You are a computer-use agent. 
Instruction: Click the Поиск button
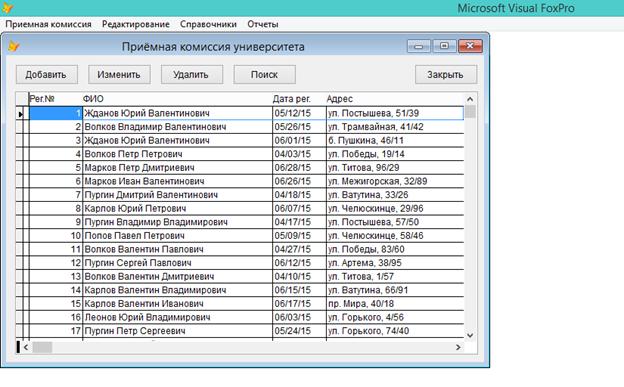pyautogui.click(x=264, y=74)
